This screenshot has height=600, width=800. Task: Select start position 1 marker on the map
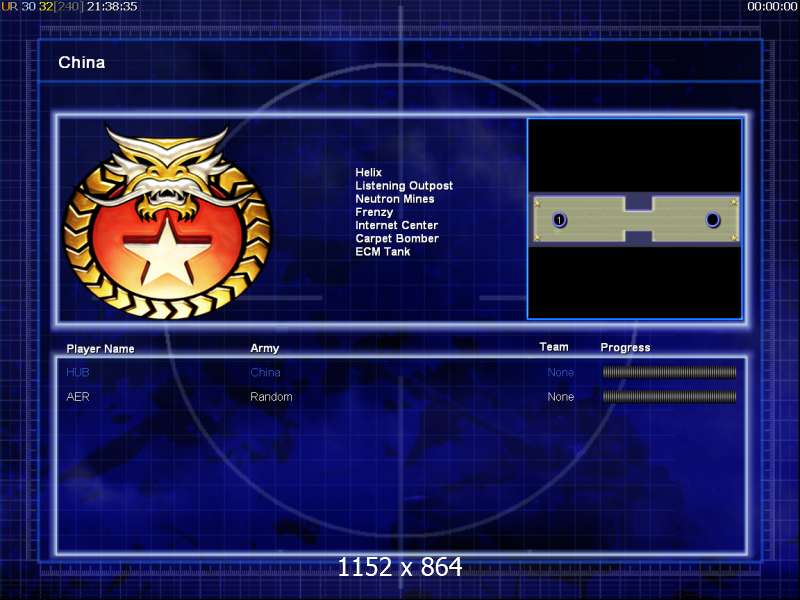pos(560,220)
